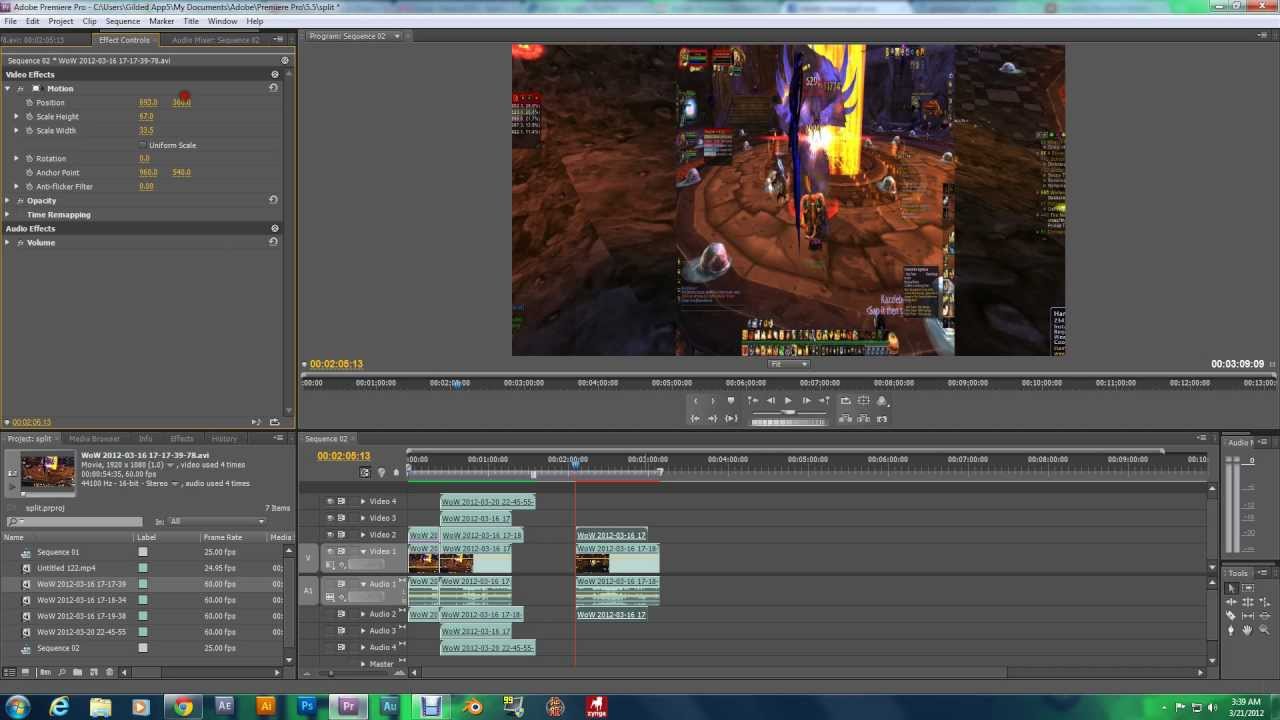Viewport: 1280px width, 720px height.
Task: Open the Clip menu
Action: pyautogui.click(x=89, y=21)
